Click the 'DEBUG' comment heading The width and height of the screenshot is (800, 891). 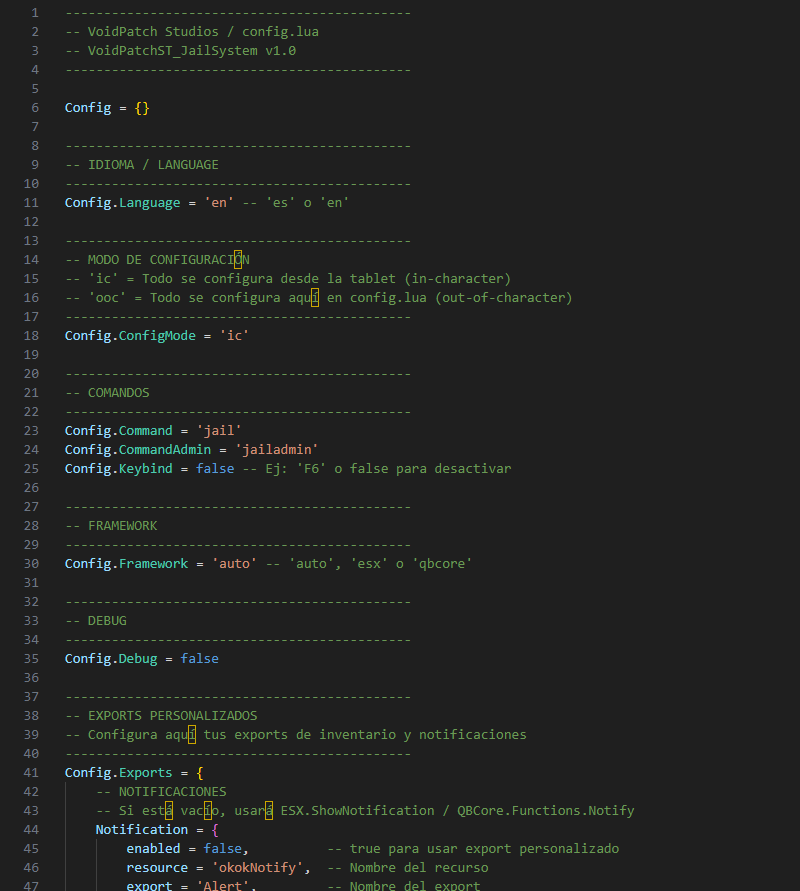[96, 621]
